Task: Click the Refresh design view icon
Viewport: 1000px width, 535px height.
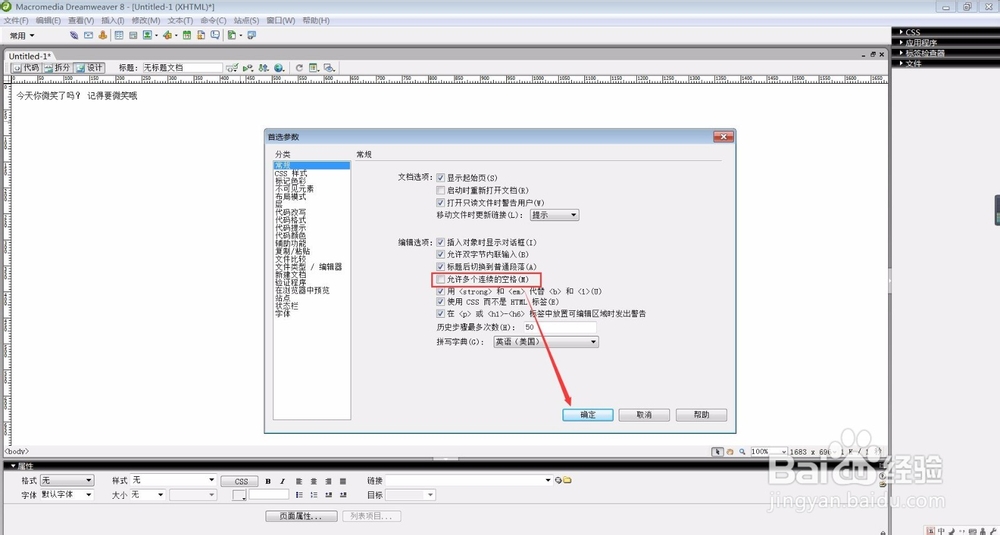Action: [x=298, y=68]
